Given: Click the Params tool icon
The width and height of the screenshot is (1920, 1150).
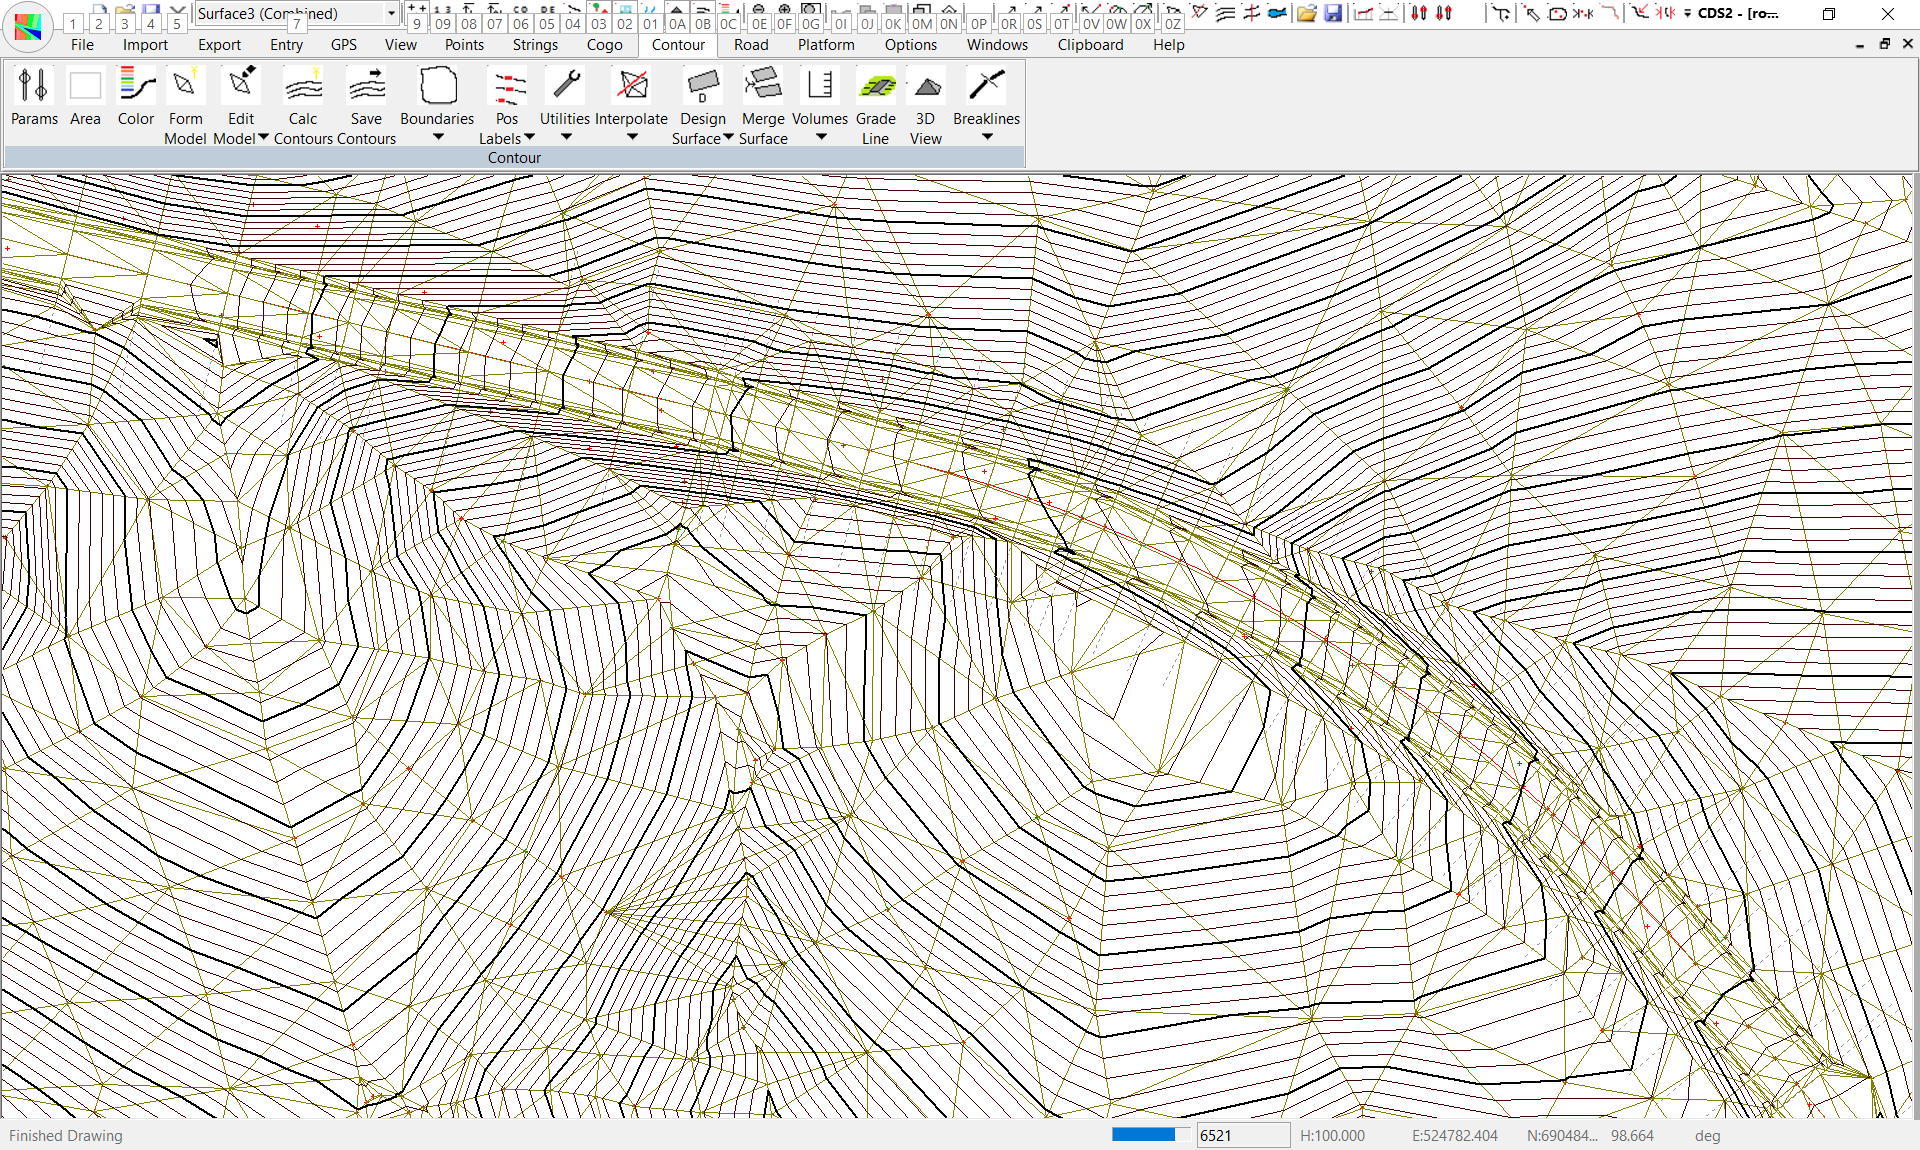Looking at the screenshot, I should pos(34,87).
